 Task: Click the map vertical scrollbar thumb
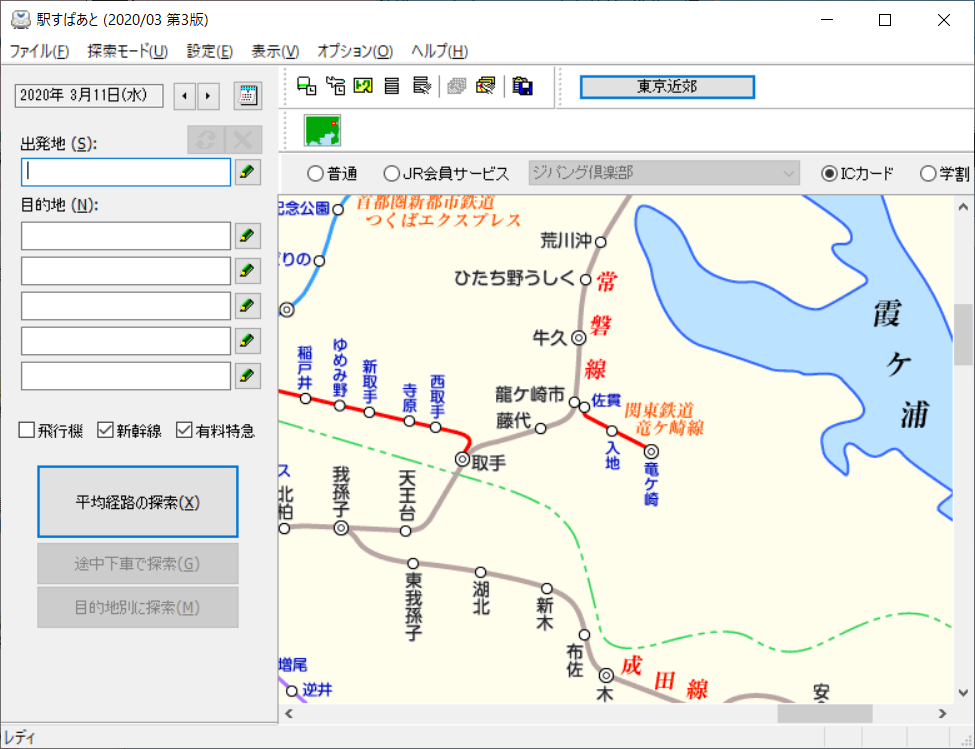click(x=963, y=334)
